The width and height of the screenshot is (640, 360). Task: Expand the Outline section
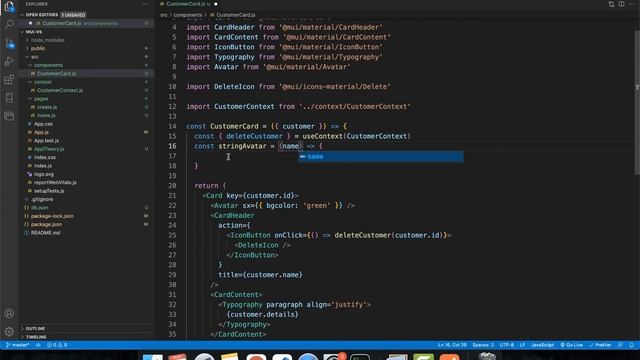(35, 328)
